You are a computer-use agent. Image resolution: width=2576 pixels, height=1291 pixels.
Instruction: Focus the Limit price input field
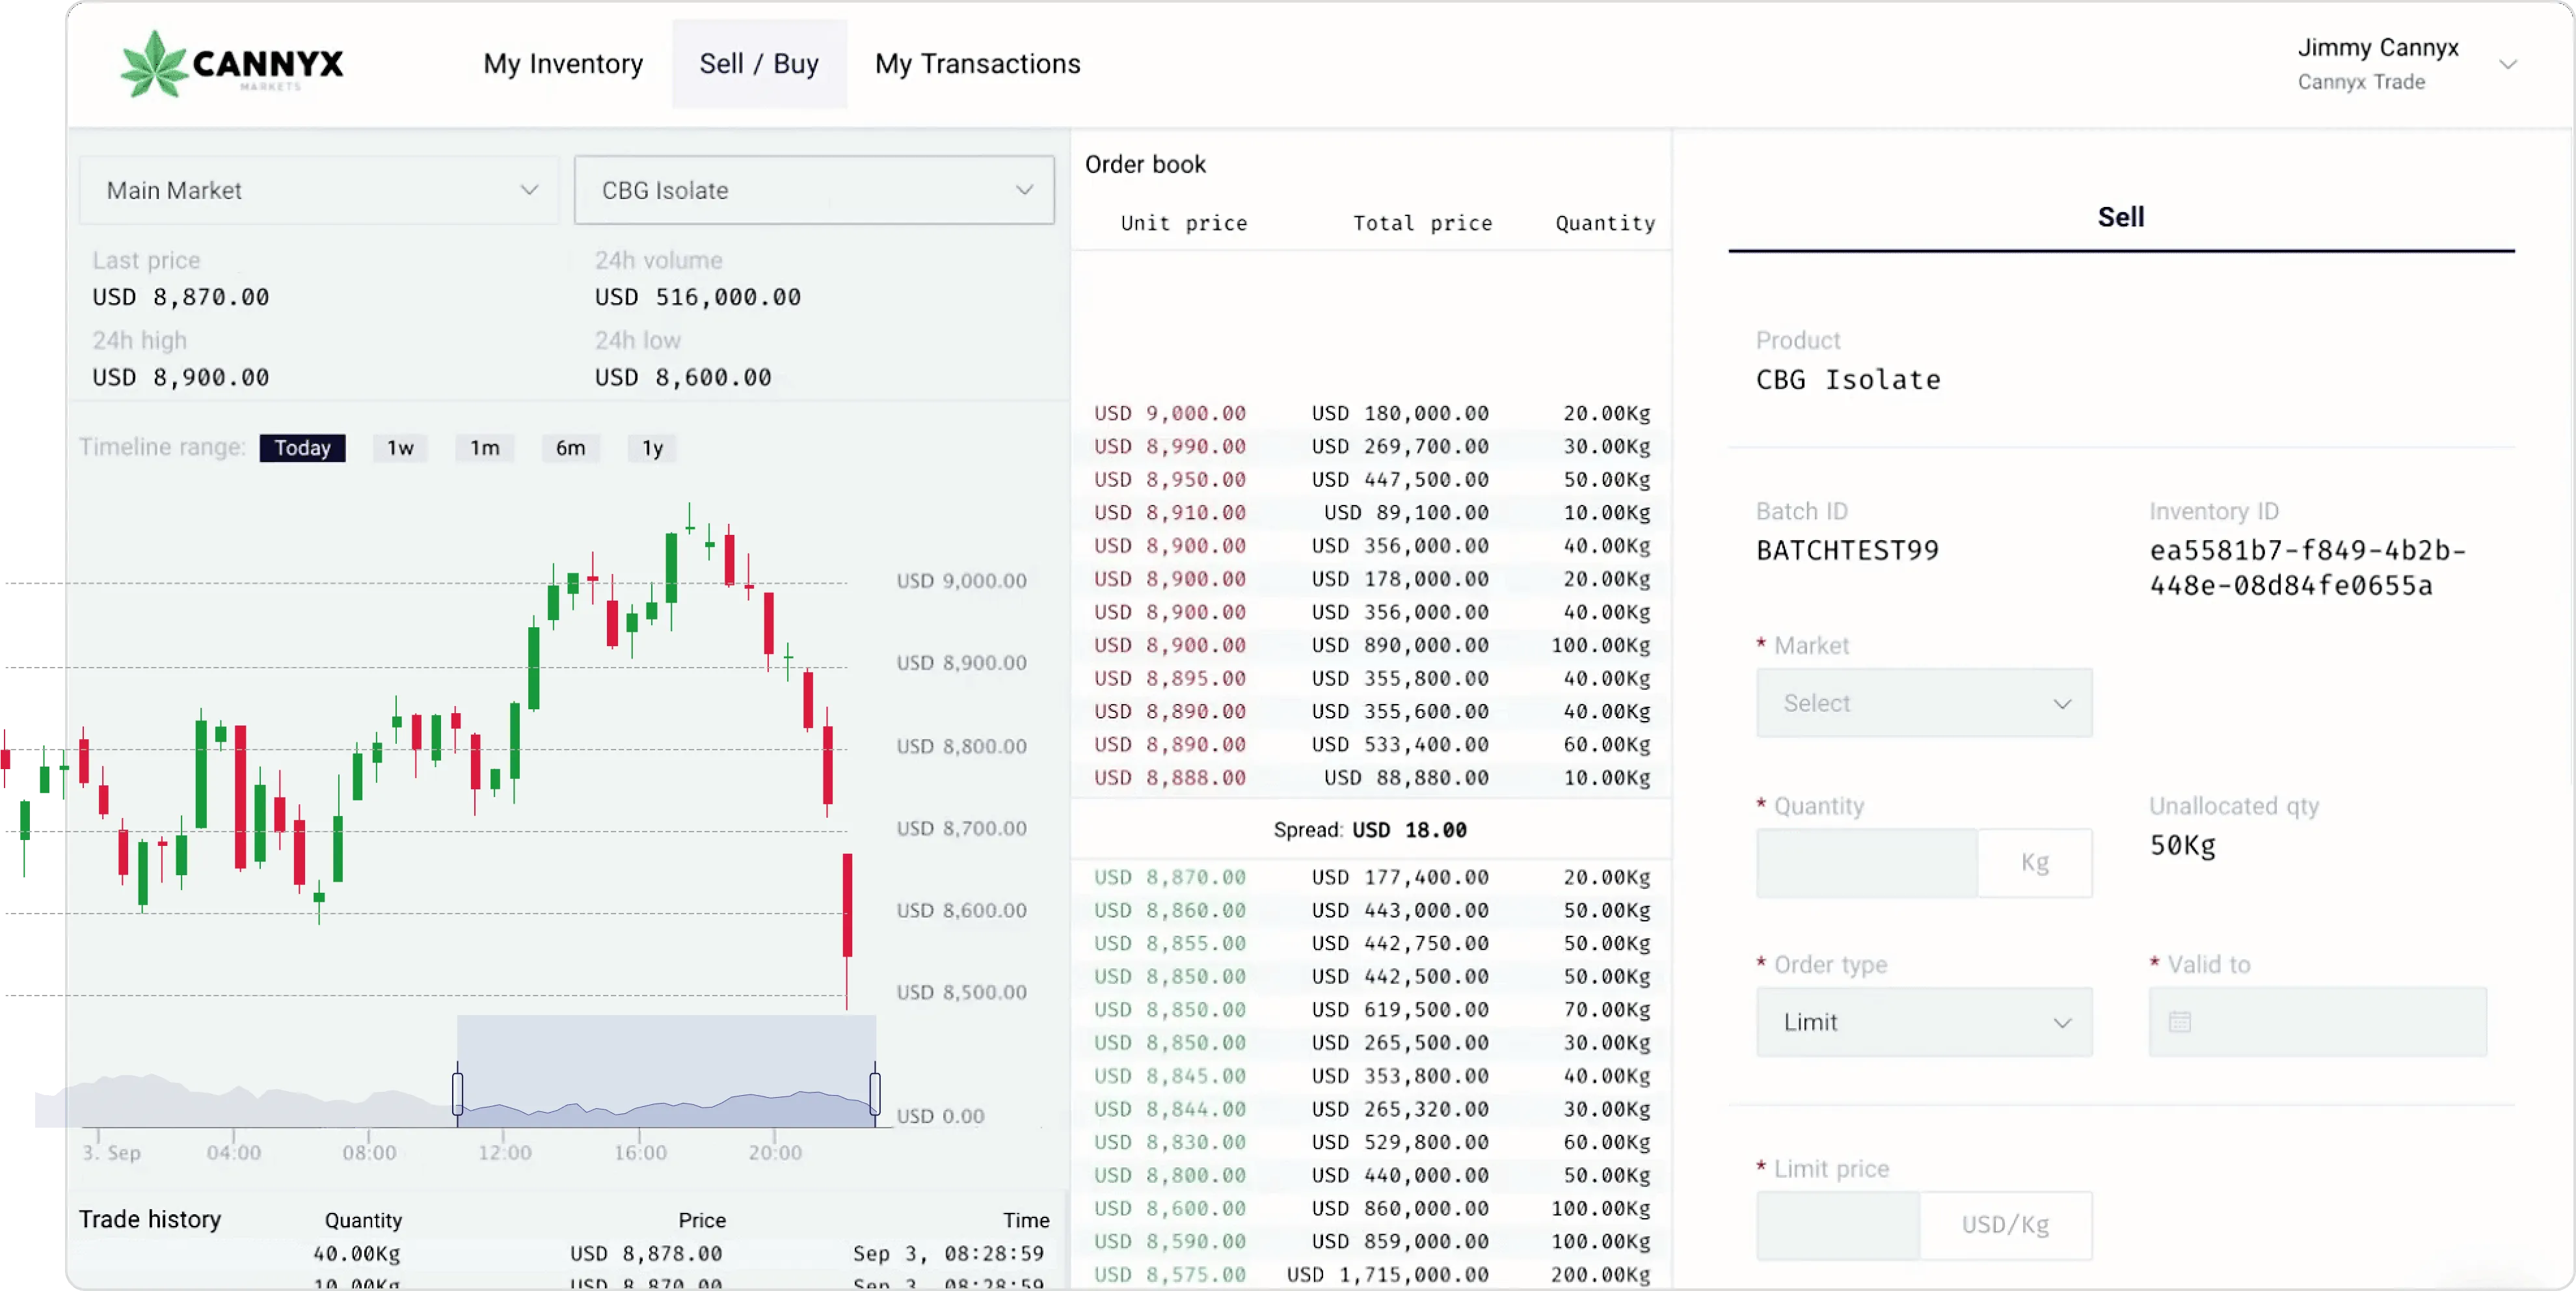click(1838, 1225)
